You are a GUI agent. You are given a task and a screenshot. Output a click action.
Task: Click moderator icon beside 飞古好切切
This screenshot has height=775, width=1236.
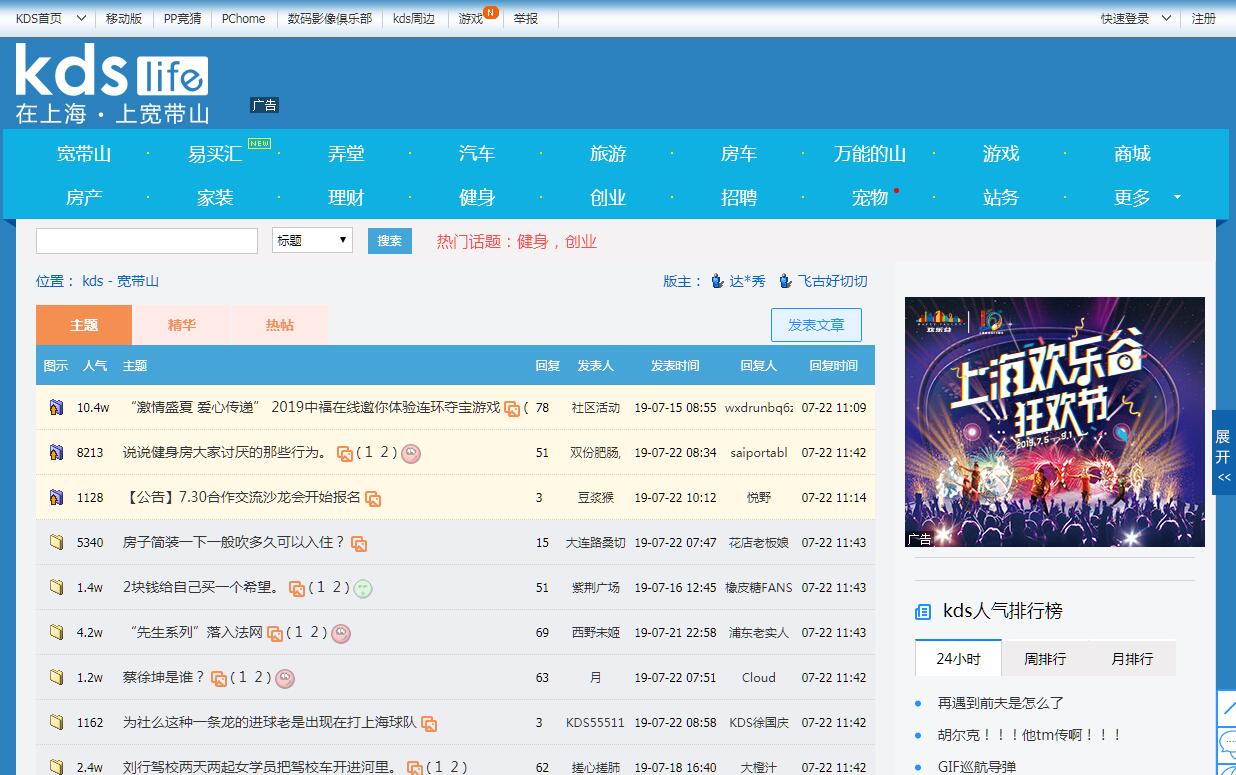(x=785, y=281)
